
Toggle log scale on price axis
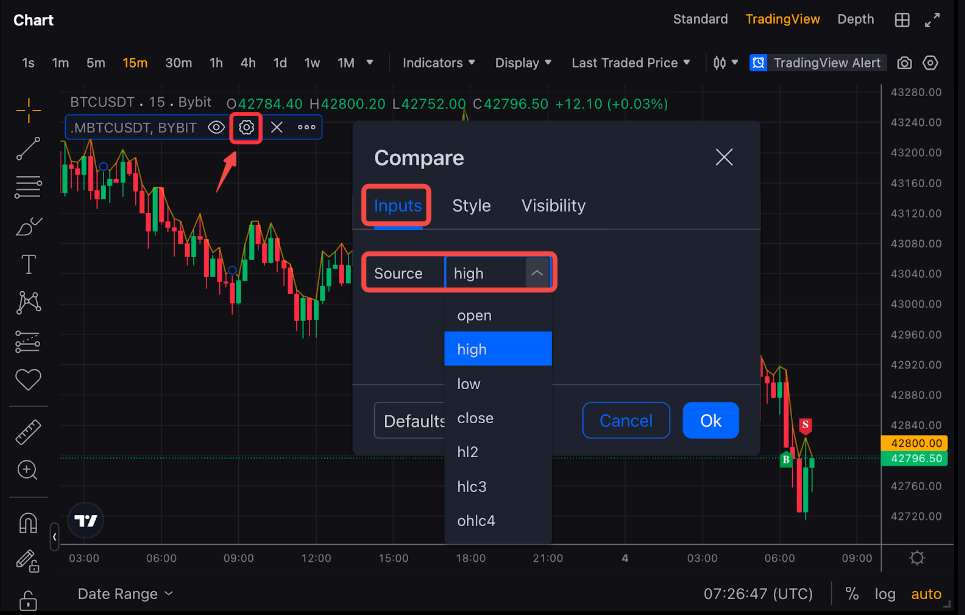point(885,594)
